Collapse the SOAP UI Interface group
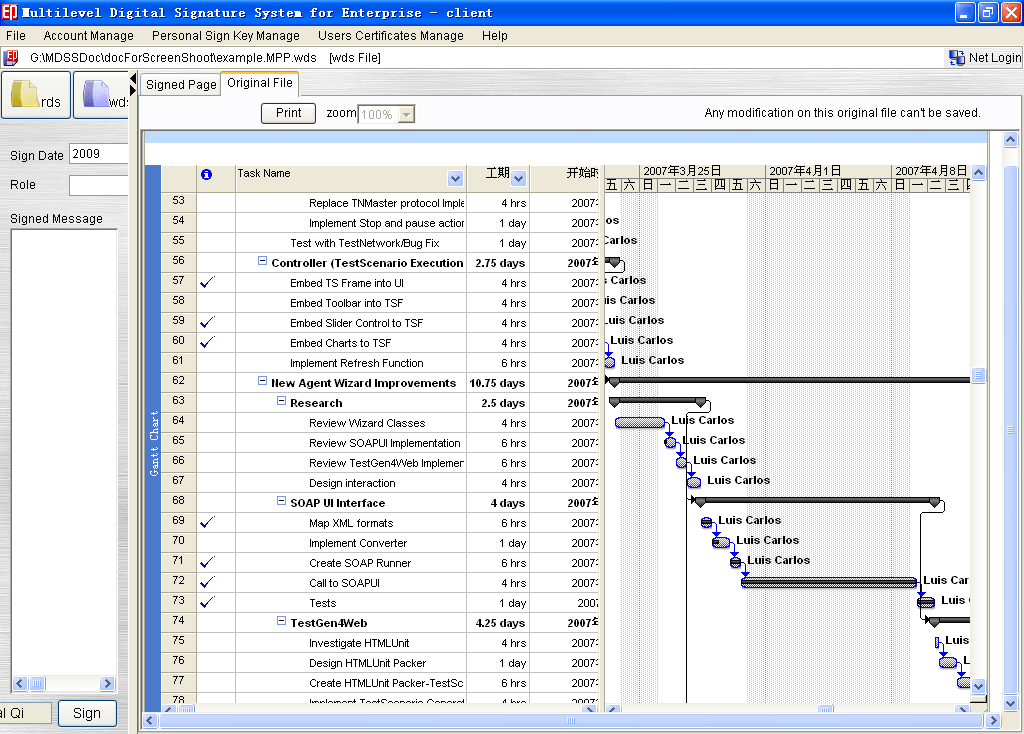This screenshot has height=734, width=1024. [x=281, y=501]
